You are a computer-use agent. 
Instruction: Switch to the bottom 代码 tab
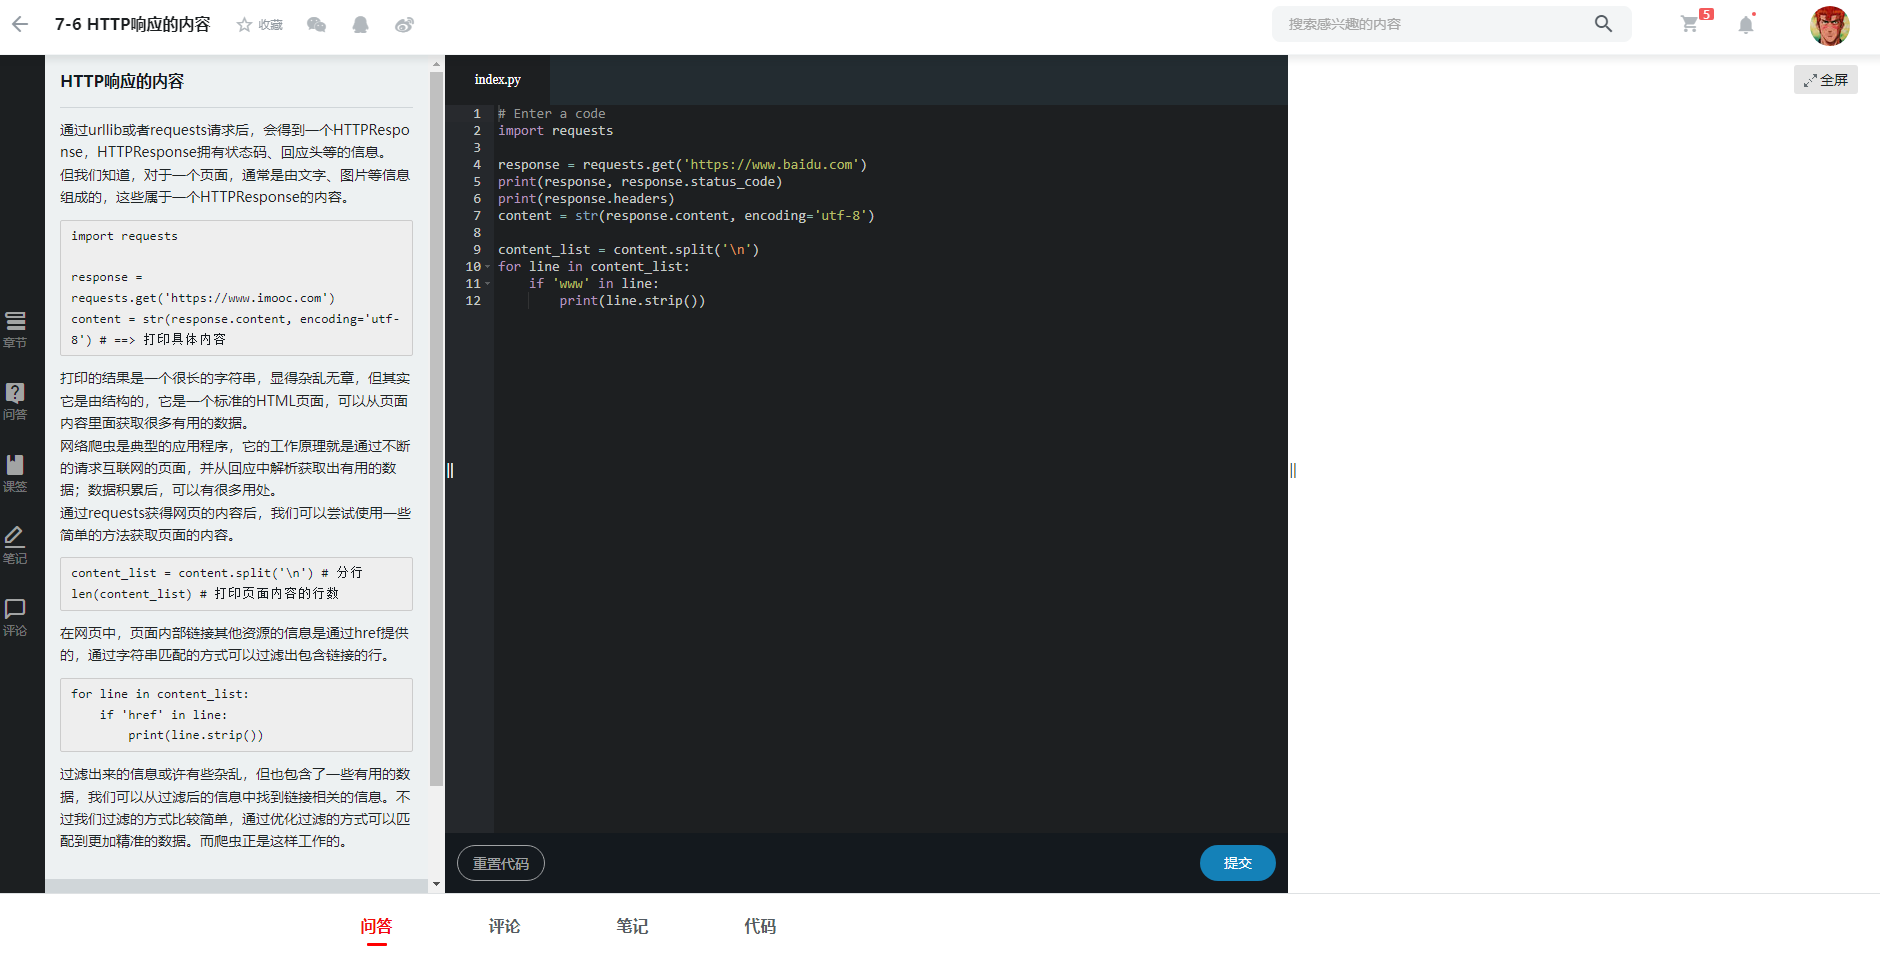(x=760, y=926)
